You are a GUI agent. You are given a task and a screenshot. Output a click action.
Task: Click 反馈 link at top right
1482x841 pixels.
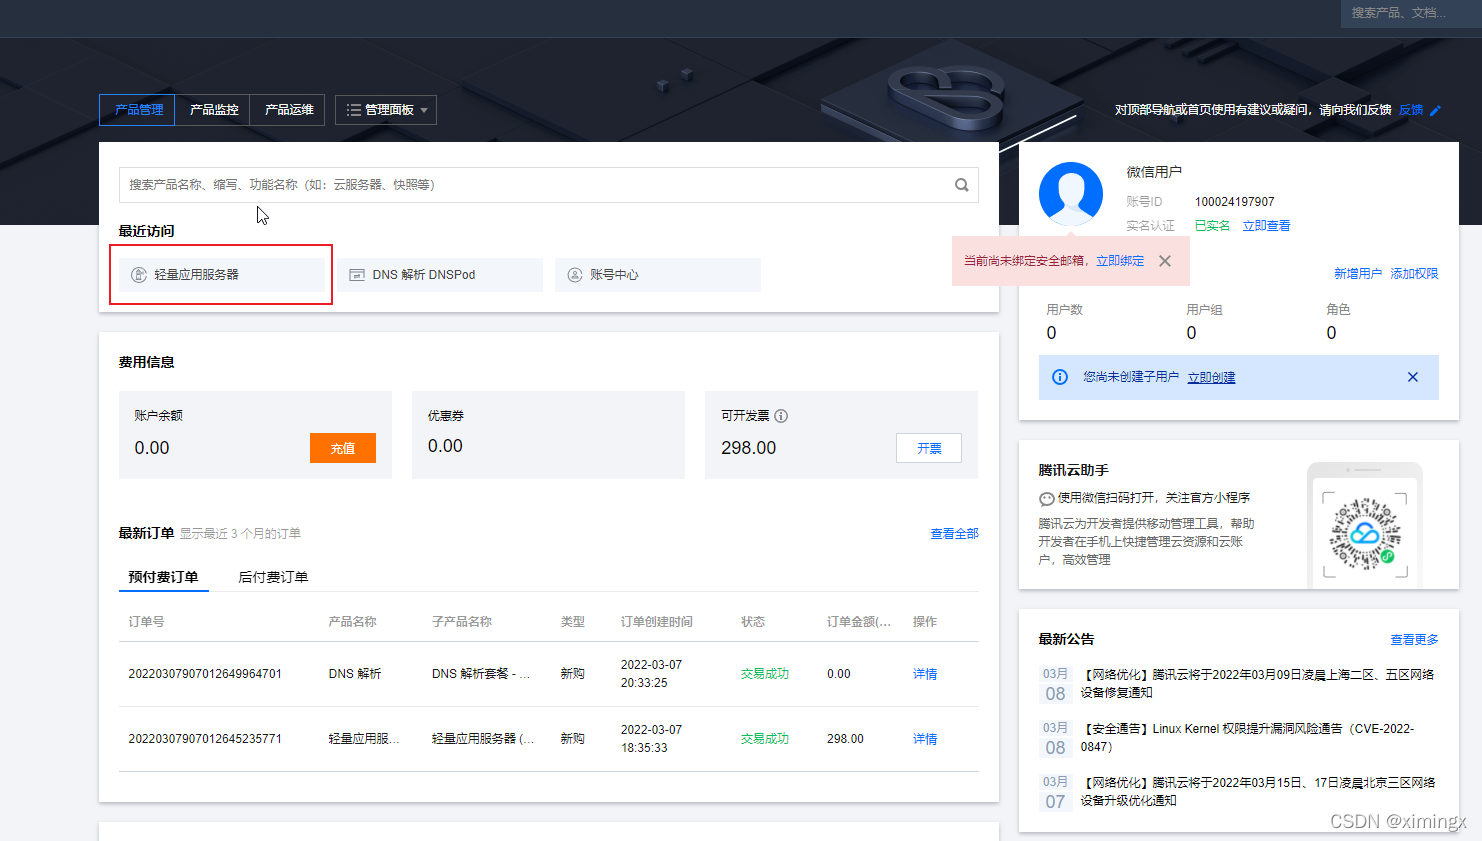pos(1411,110)
